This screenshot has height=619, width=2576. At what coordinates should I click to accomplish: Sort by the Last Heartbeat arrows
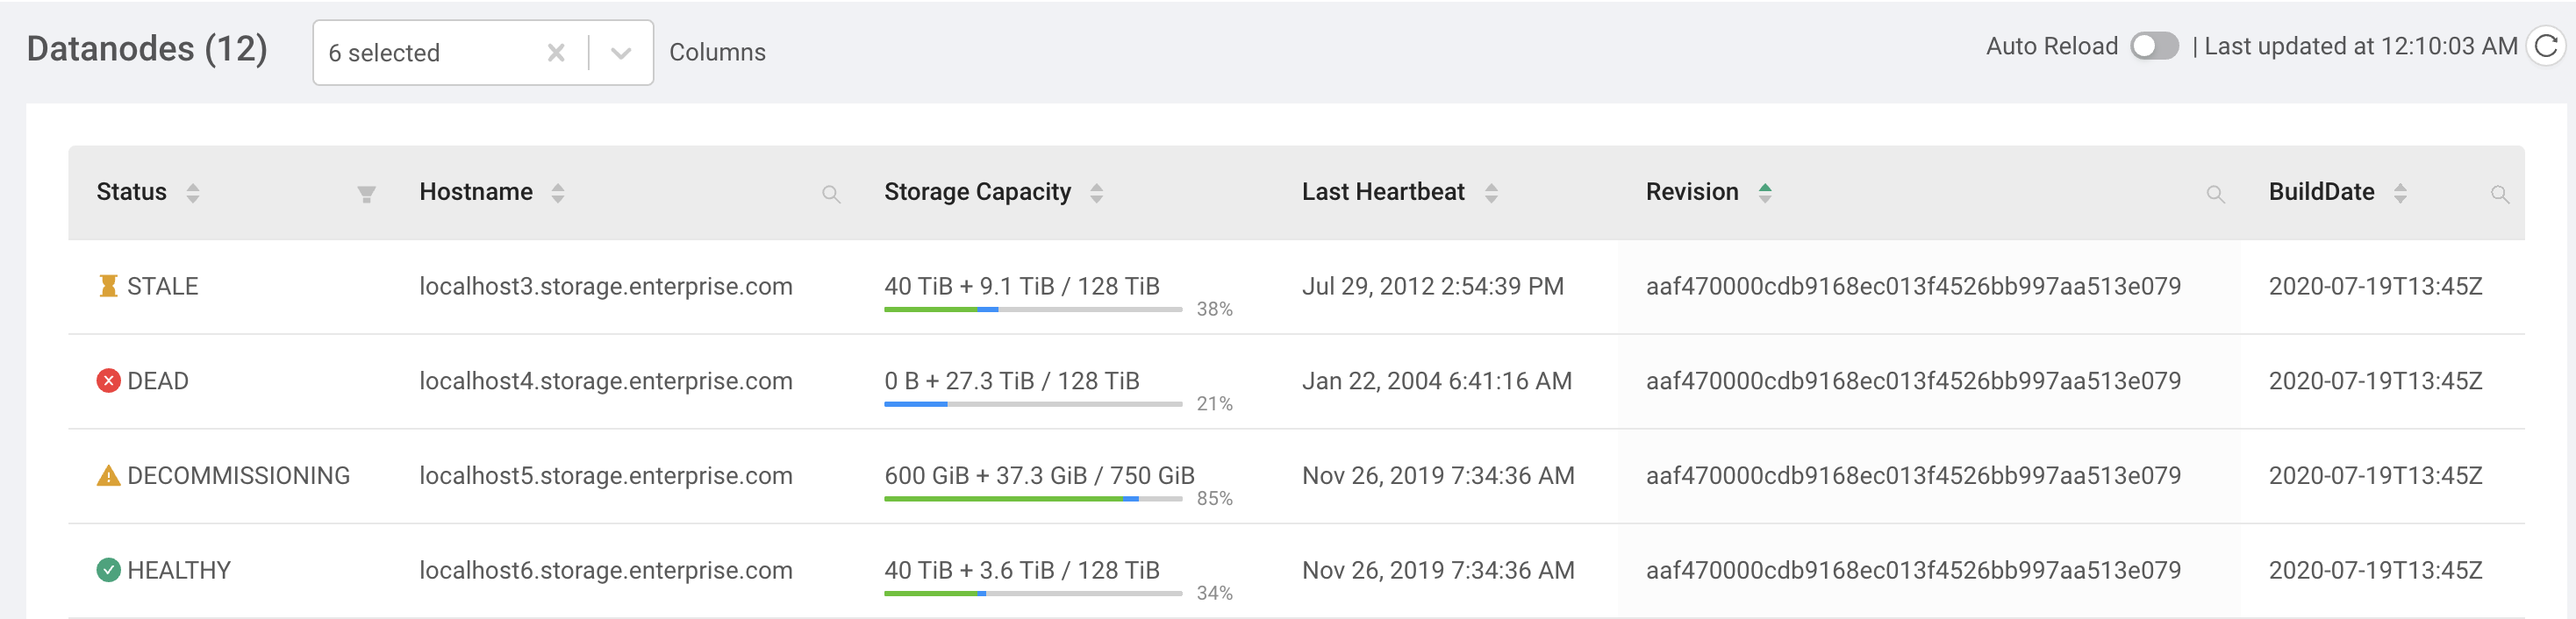click(x=1491, y=193)
